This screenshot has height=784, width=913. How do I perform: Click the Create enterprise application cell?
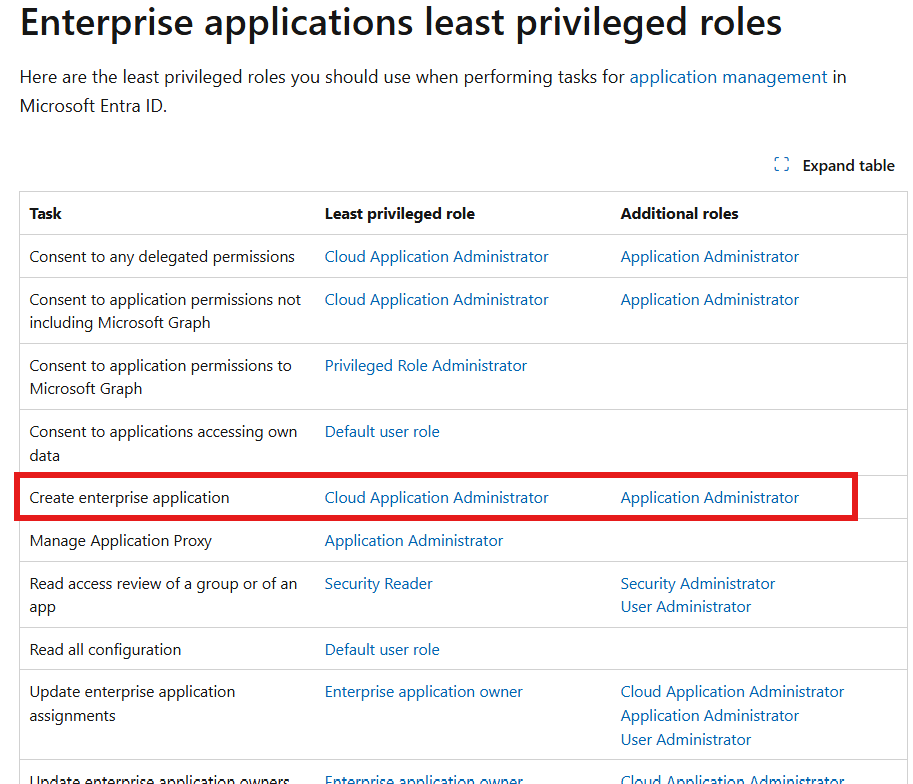pos(129,497)
